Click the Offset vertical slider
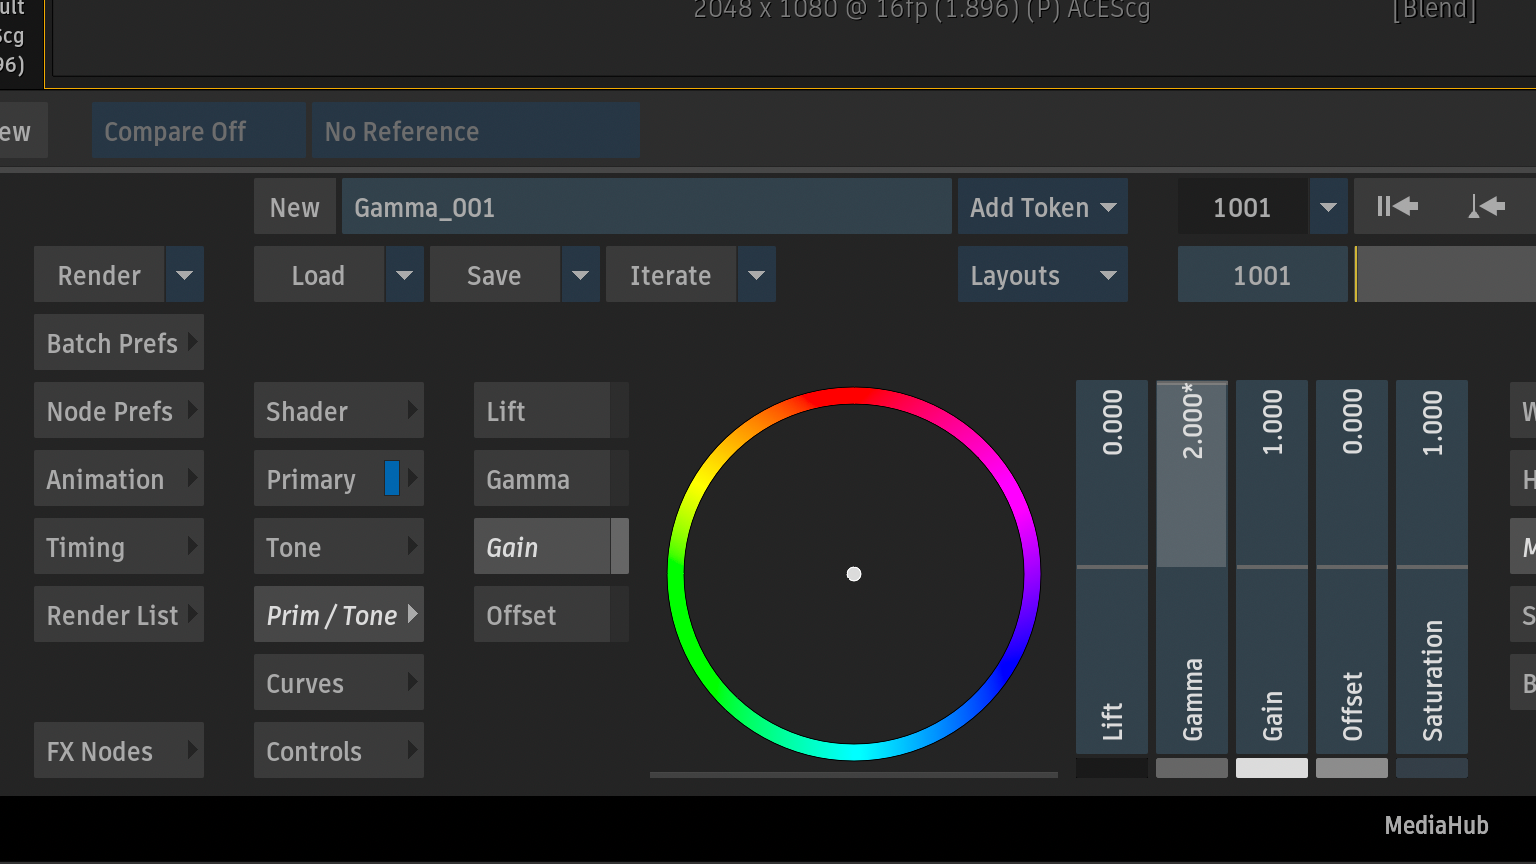 tap(1352, 567)
